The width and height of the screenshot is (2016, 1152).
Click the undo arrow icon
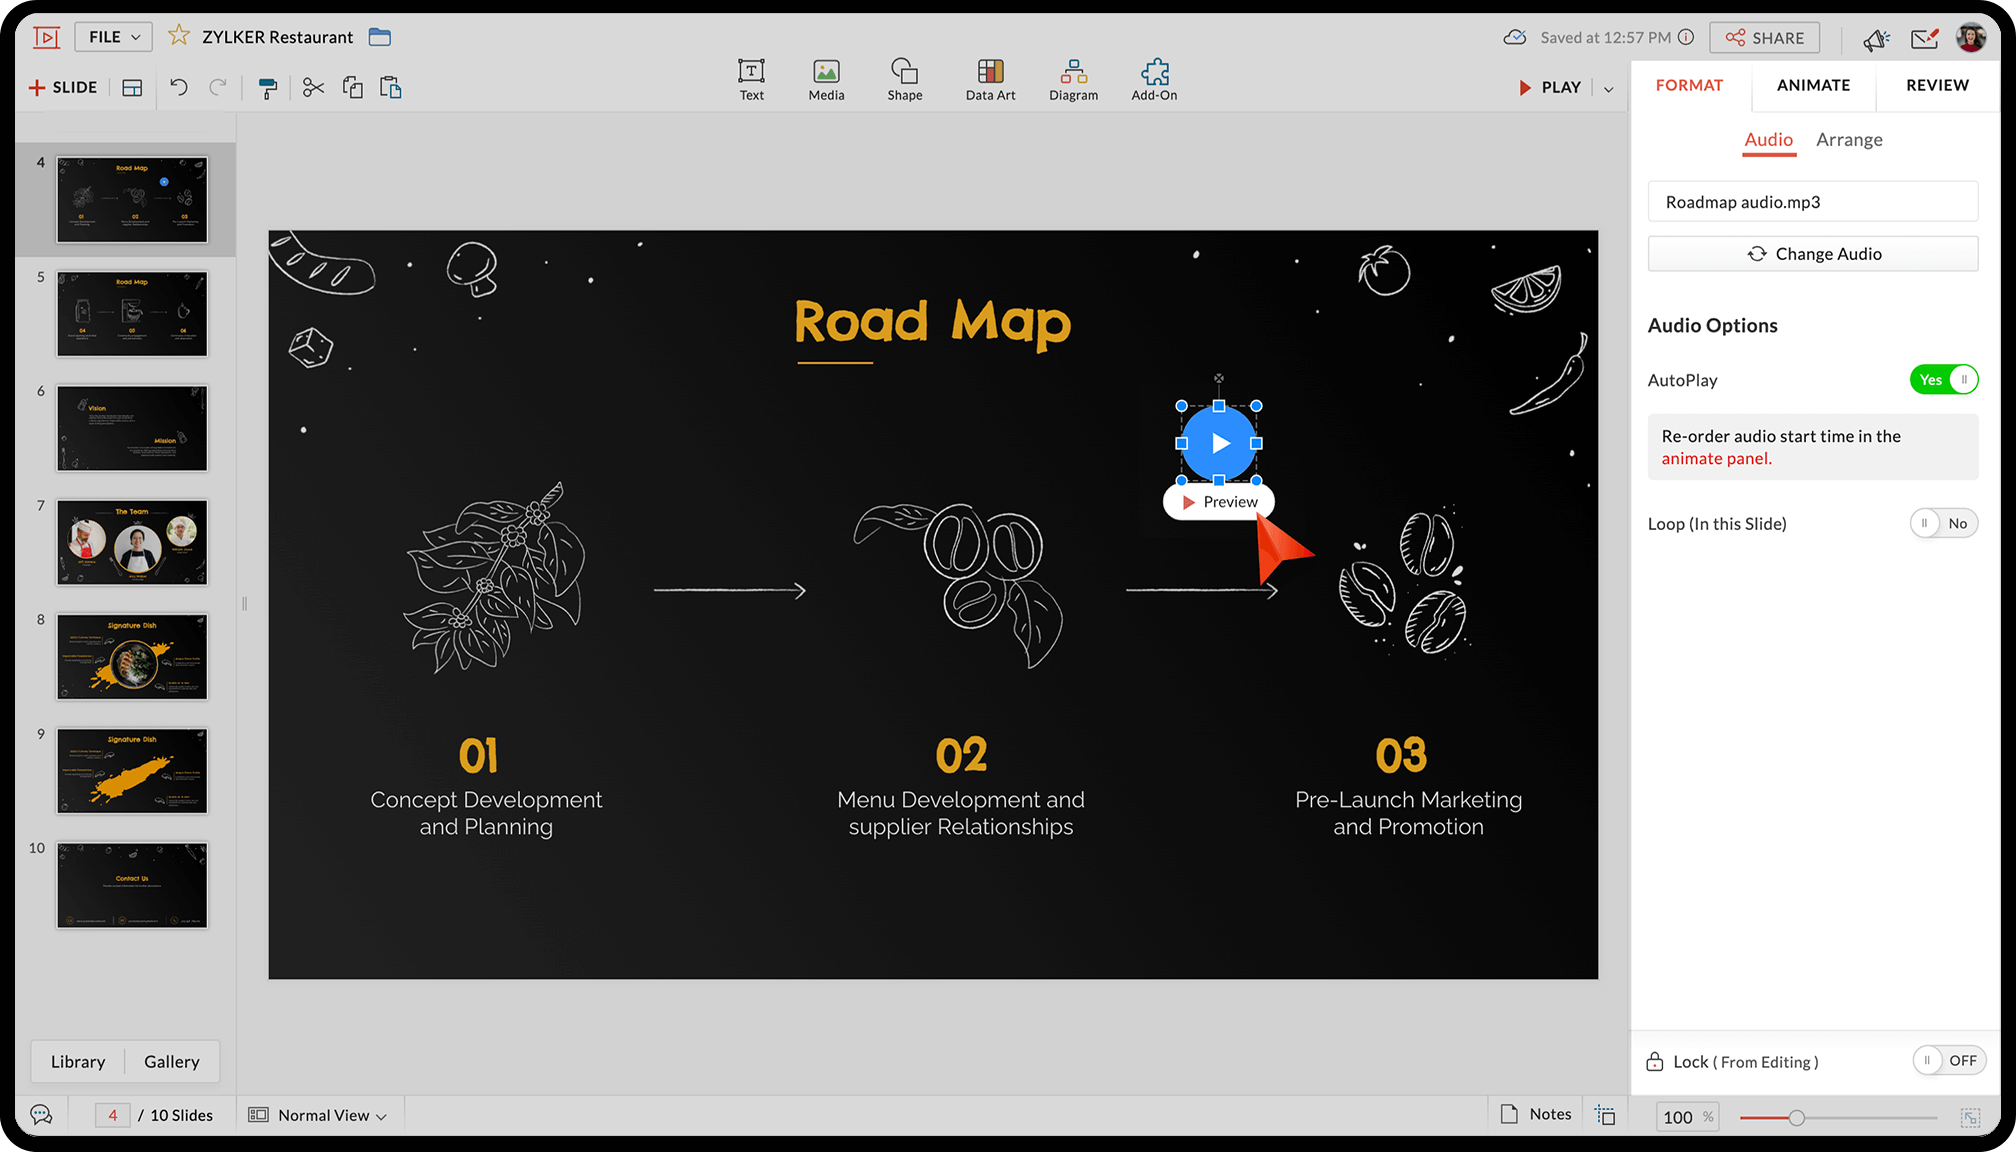[179, 88]
